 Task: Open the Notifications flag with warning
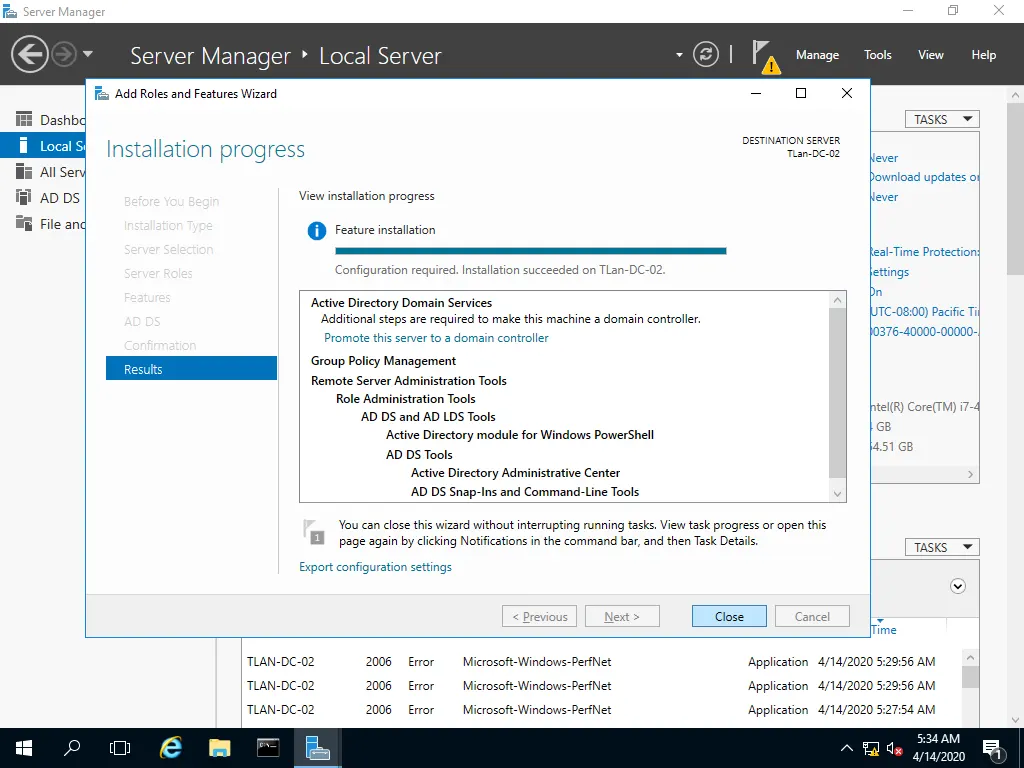coord(765,56)
